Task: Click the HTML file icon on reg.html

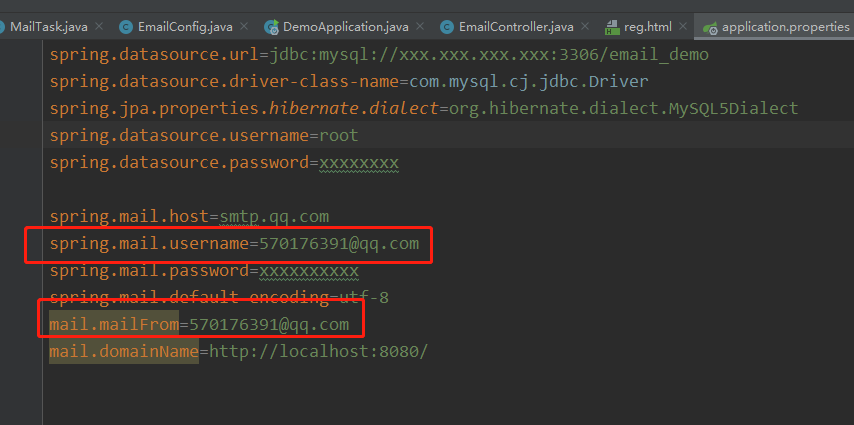Action: [x=612, y=27]
